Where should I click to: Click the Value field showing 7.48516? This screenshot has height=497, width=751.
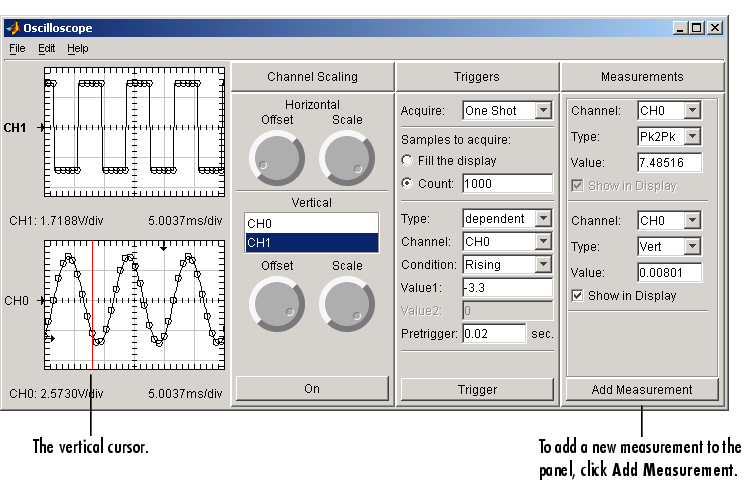pyautogui.click(x=670, y=162)
